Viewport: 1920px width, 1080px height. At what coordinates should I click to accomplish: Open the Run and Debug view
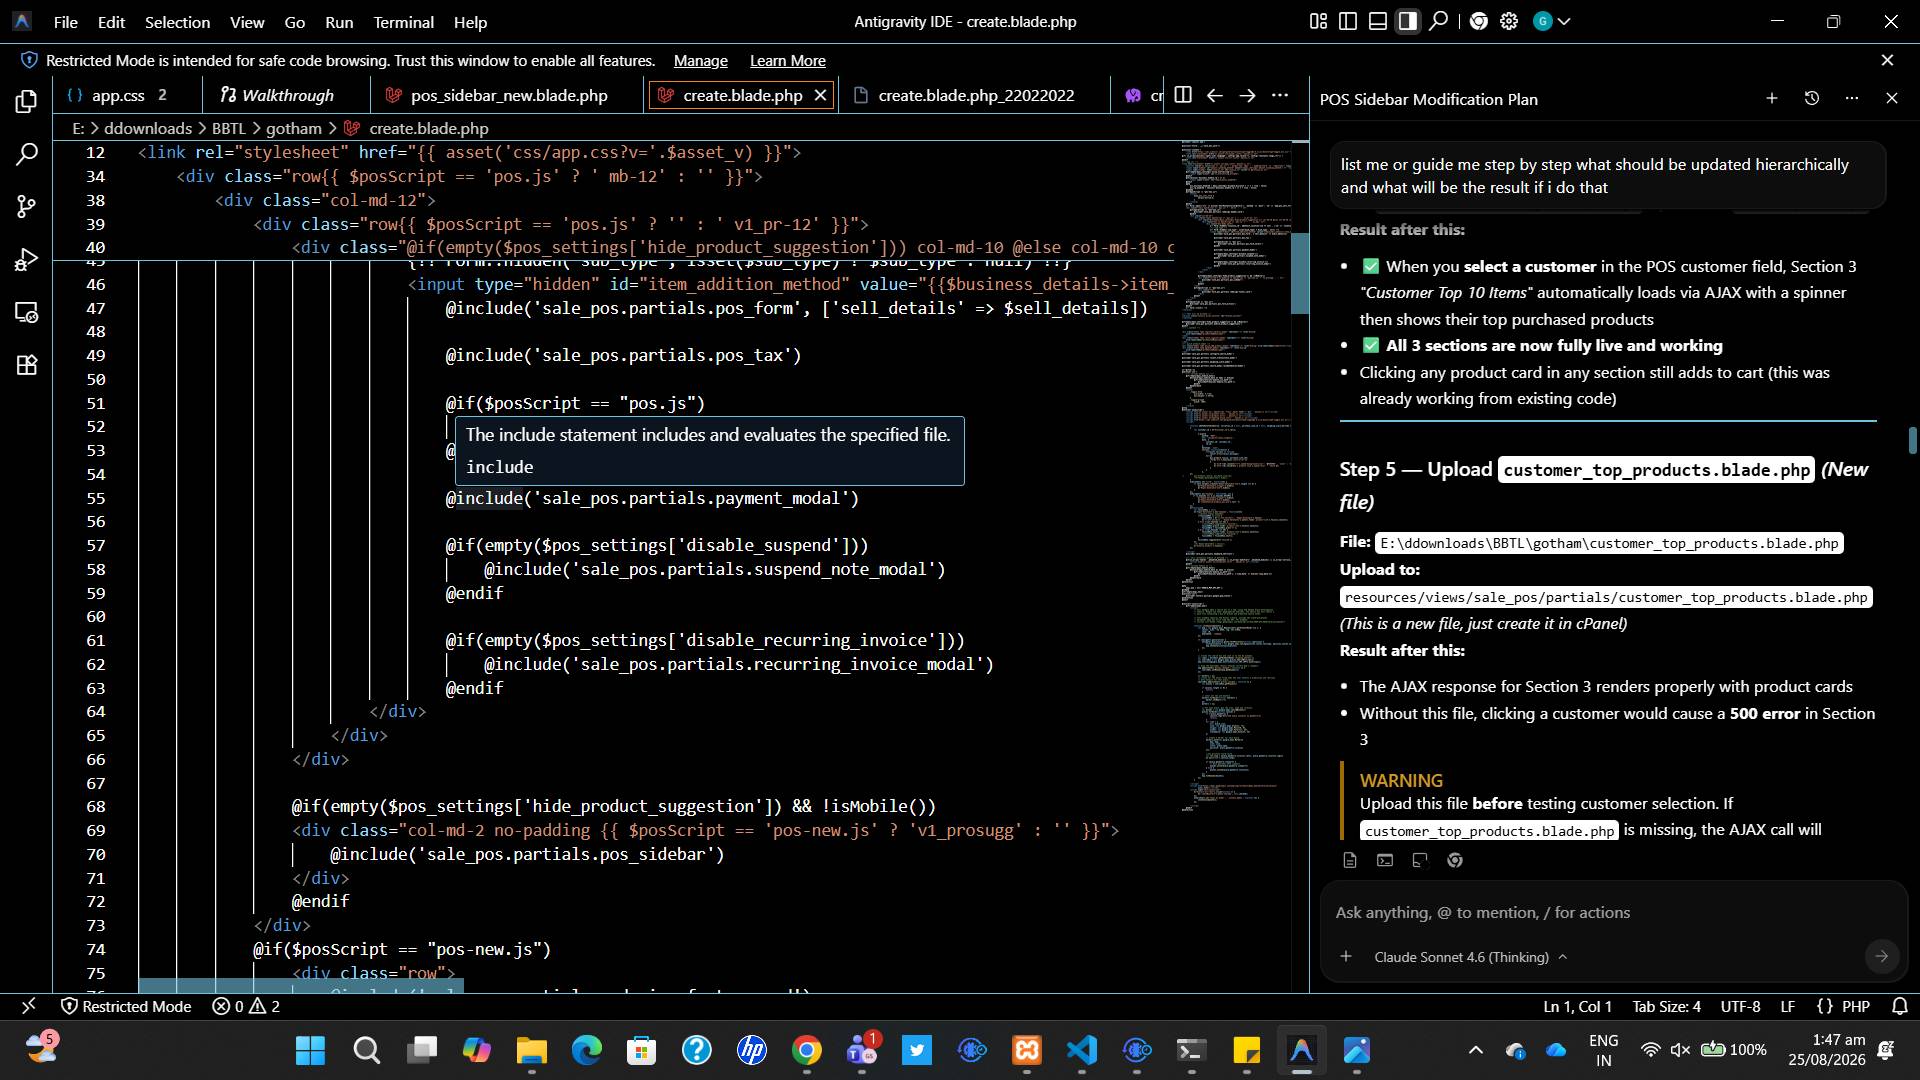click(27, 260)
